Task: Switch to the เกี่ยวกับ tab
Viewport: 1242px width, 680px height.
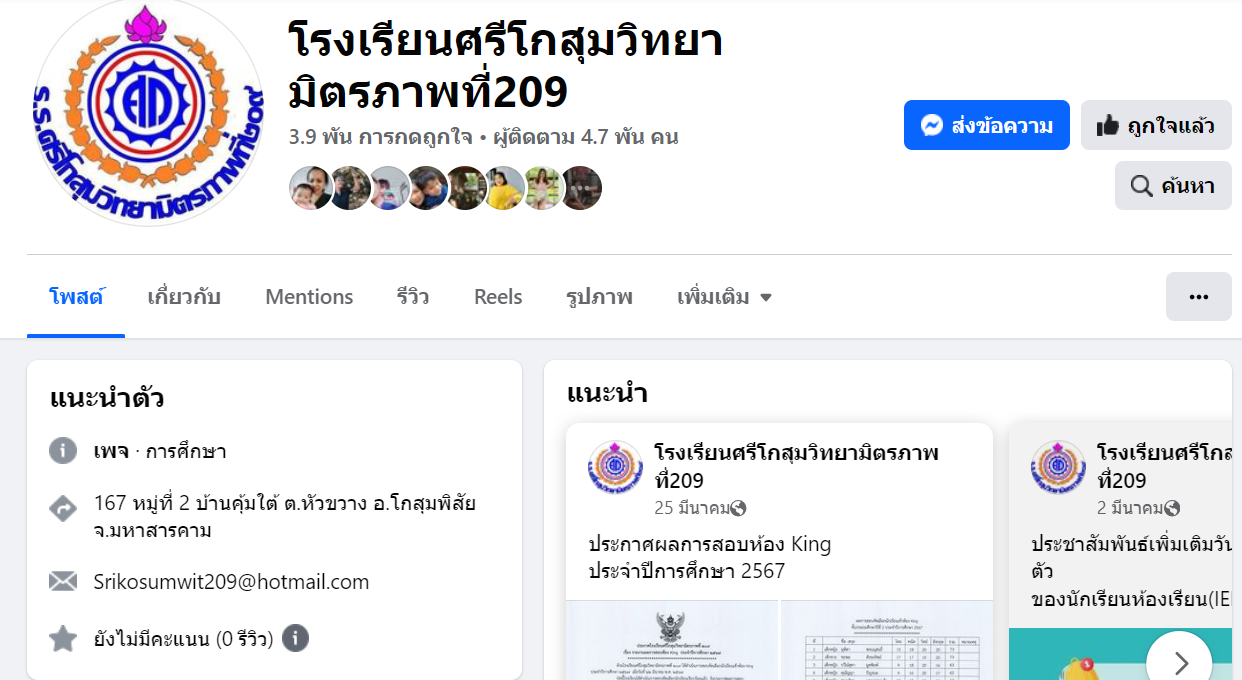Action: 184,297
